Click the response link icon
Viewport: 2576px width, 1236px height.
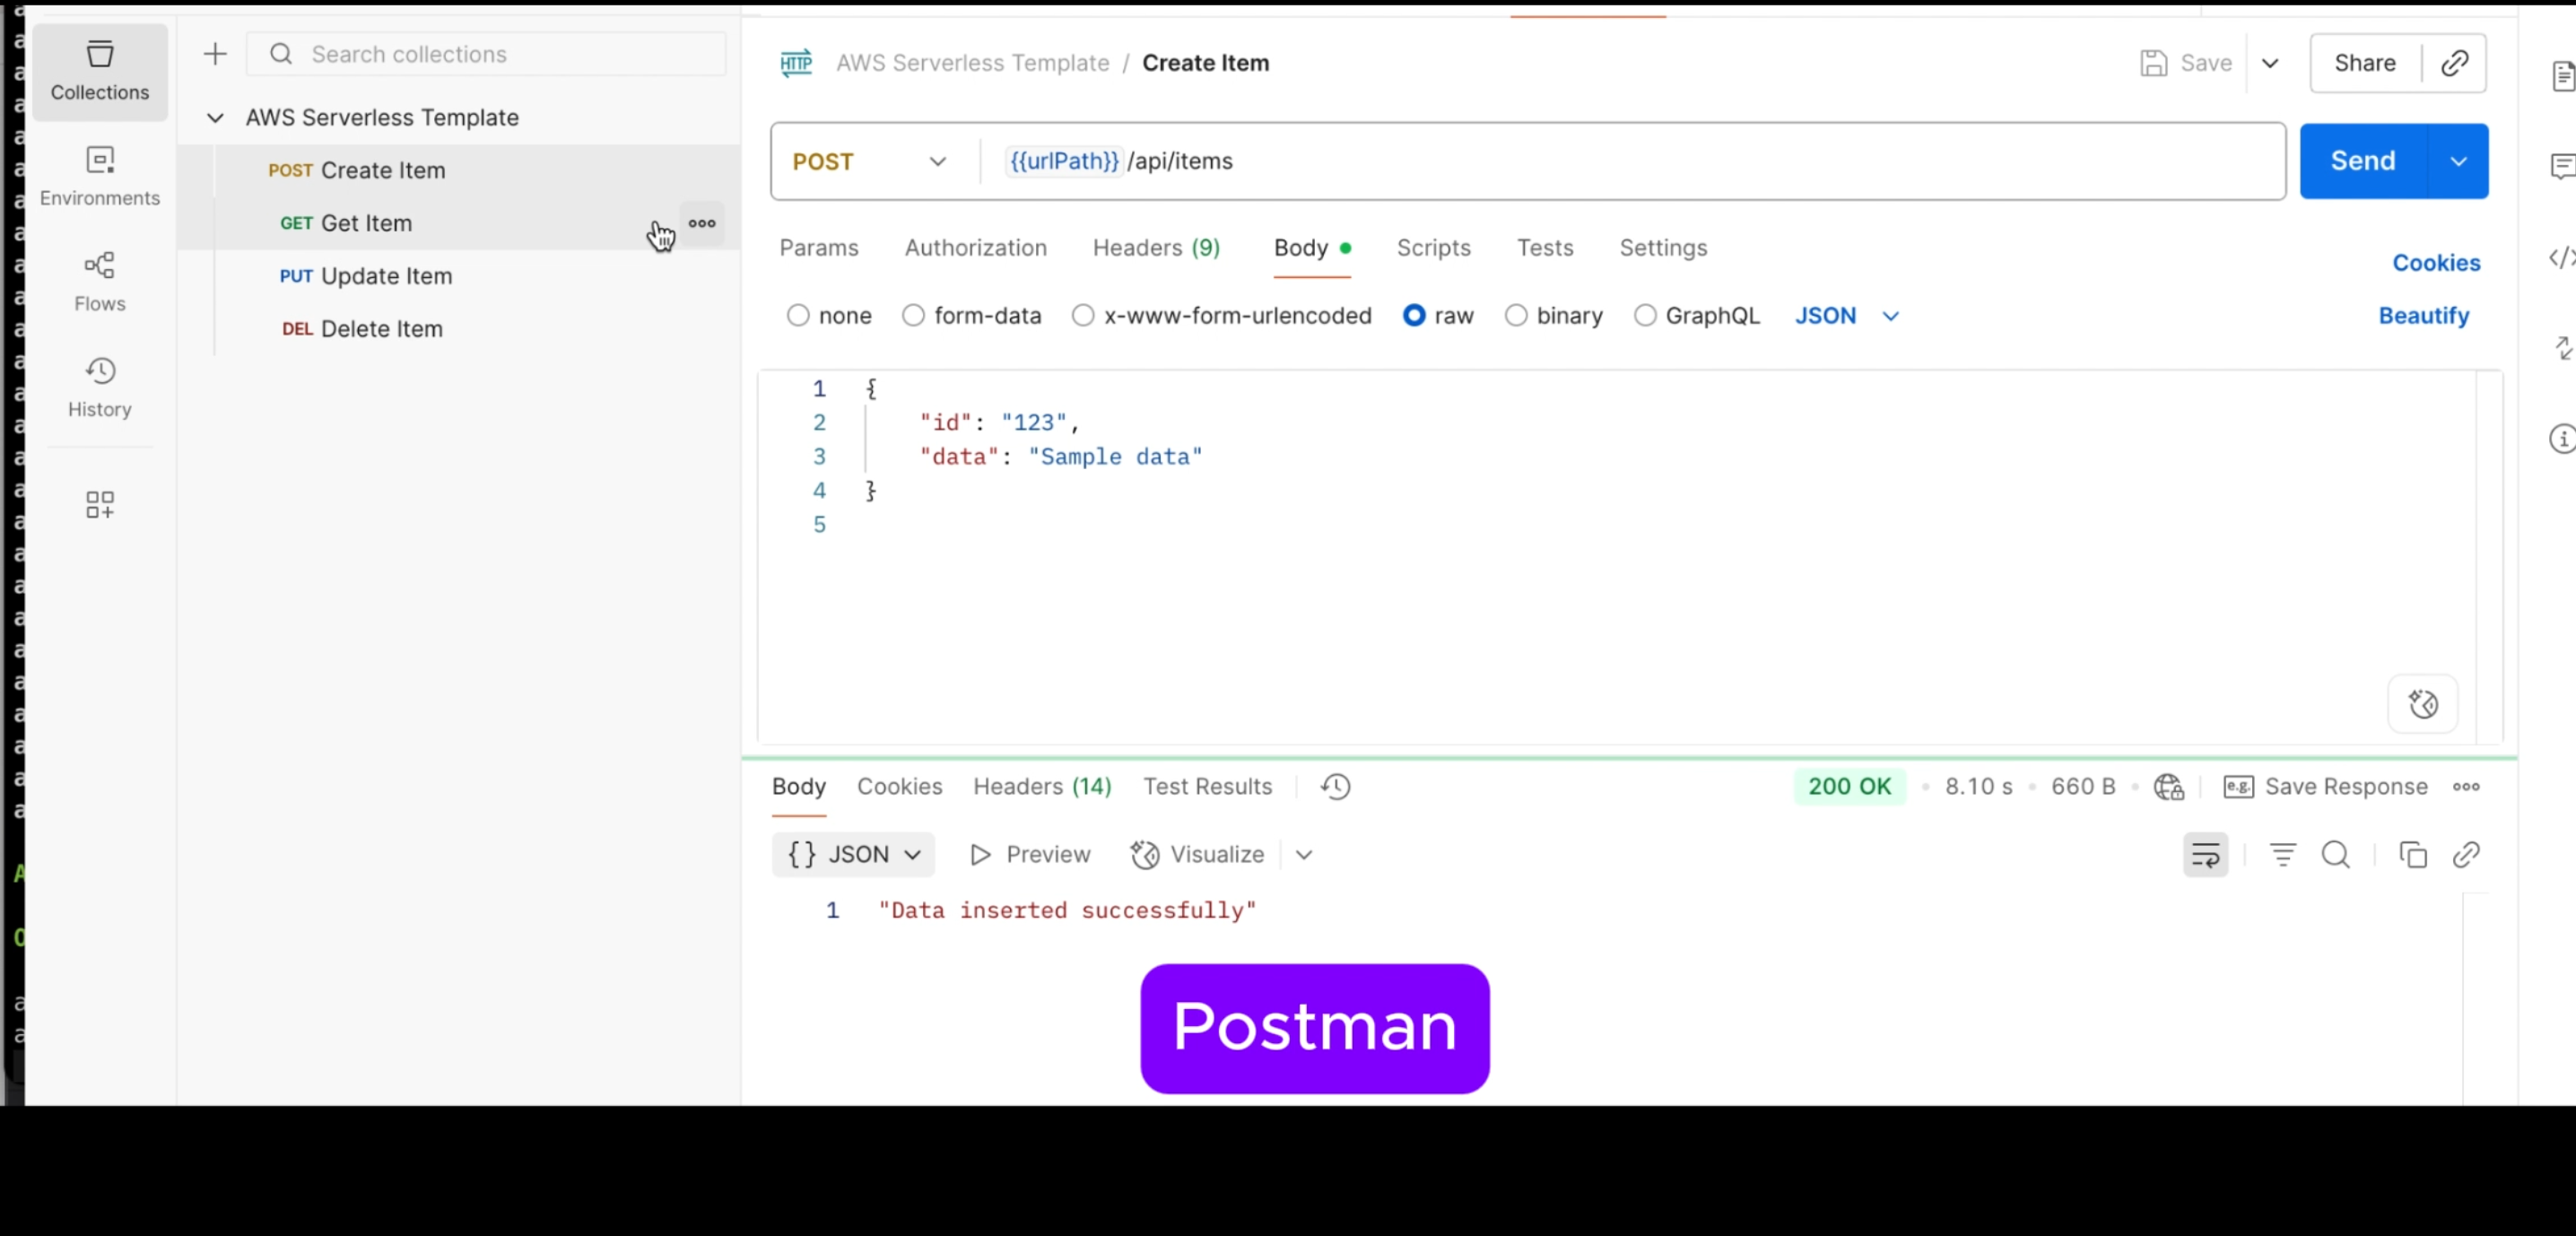click(2465, 855)
